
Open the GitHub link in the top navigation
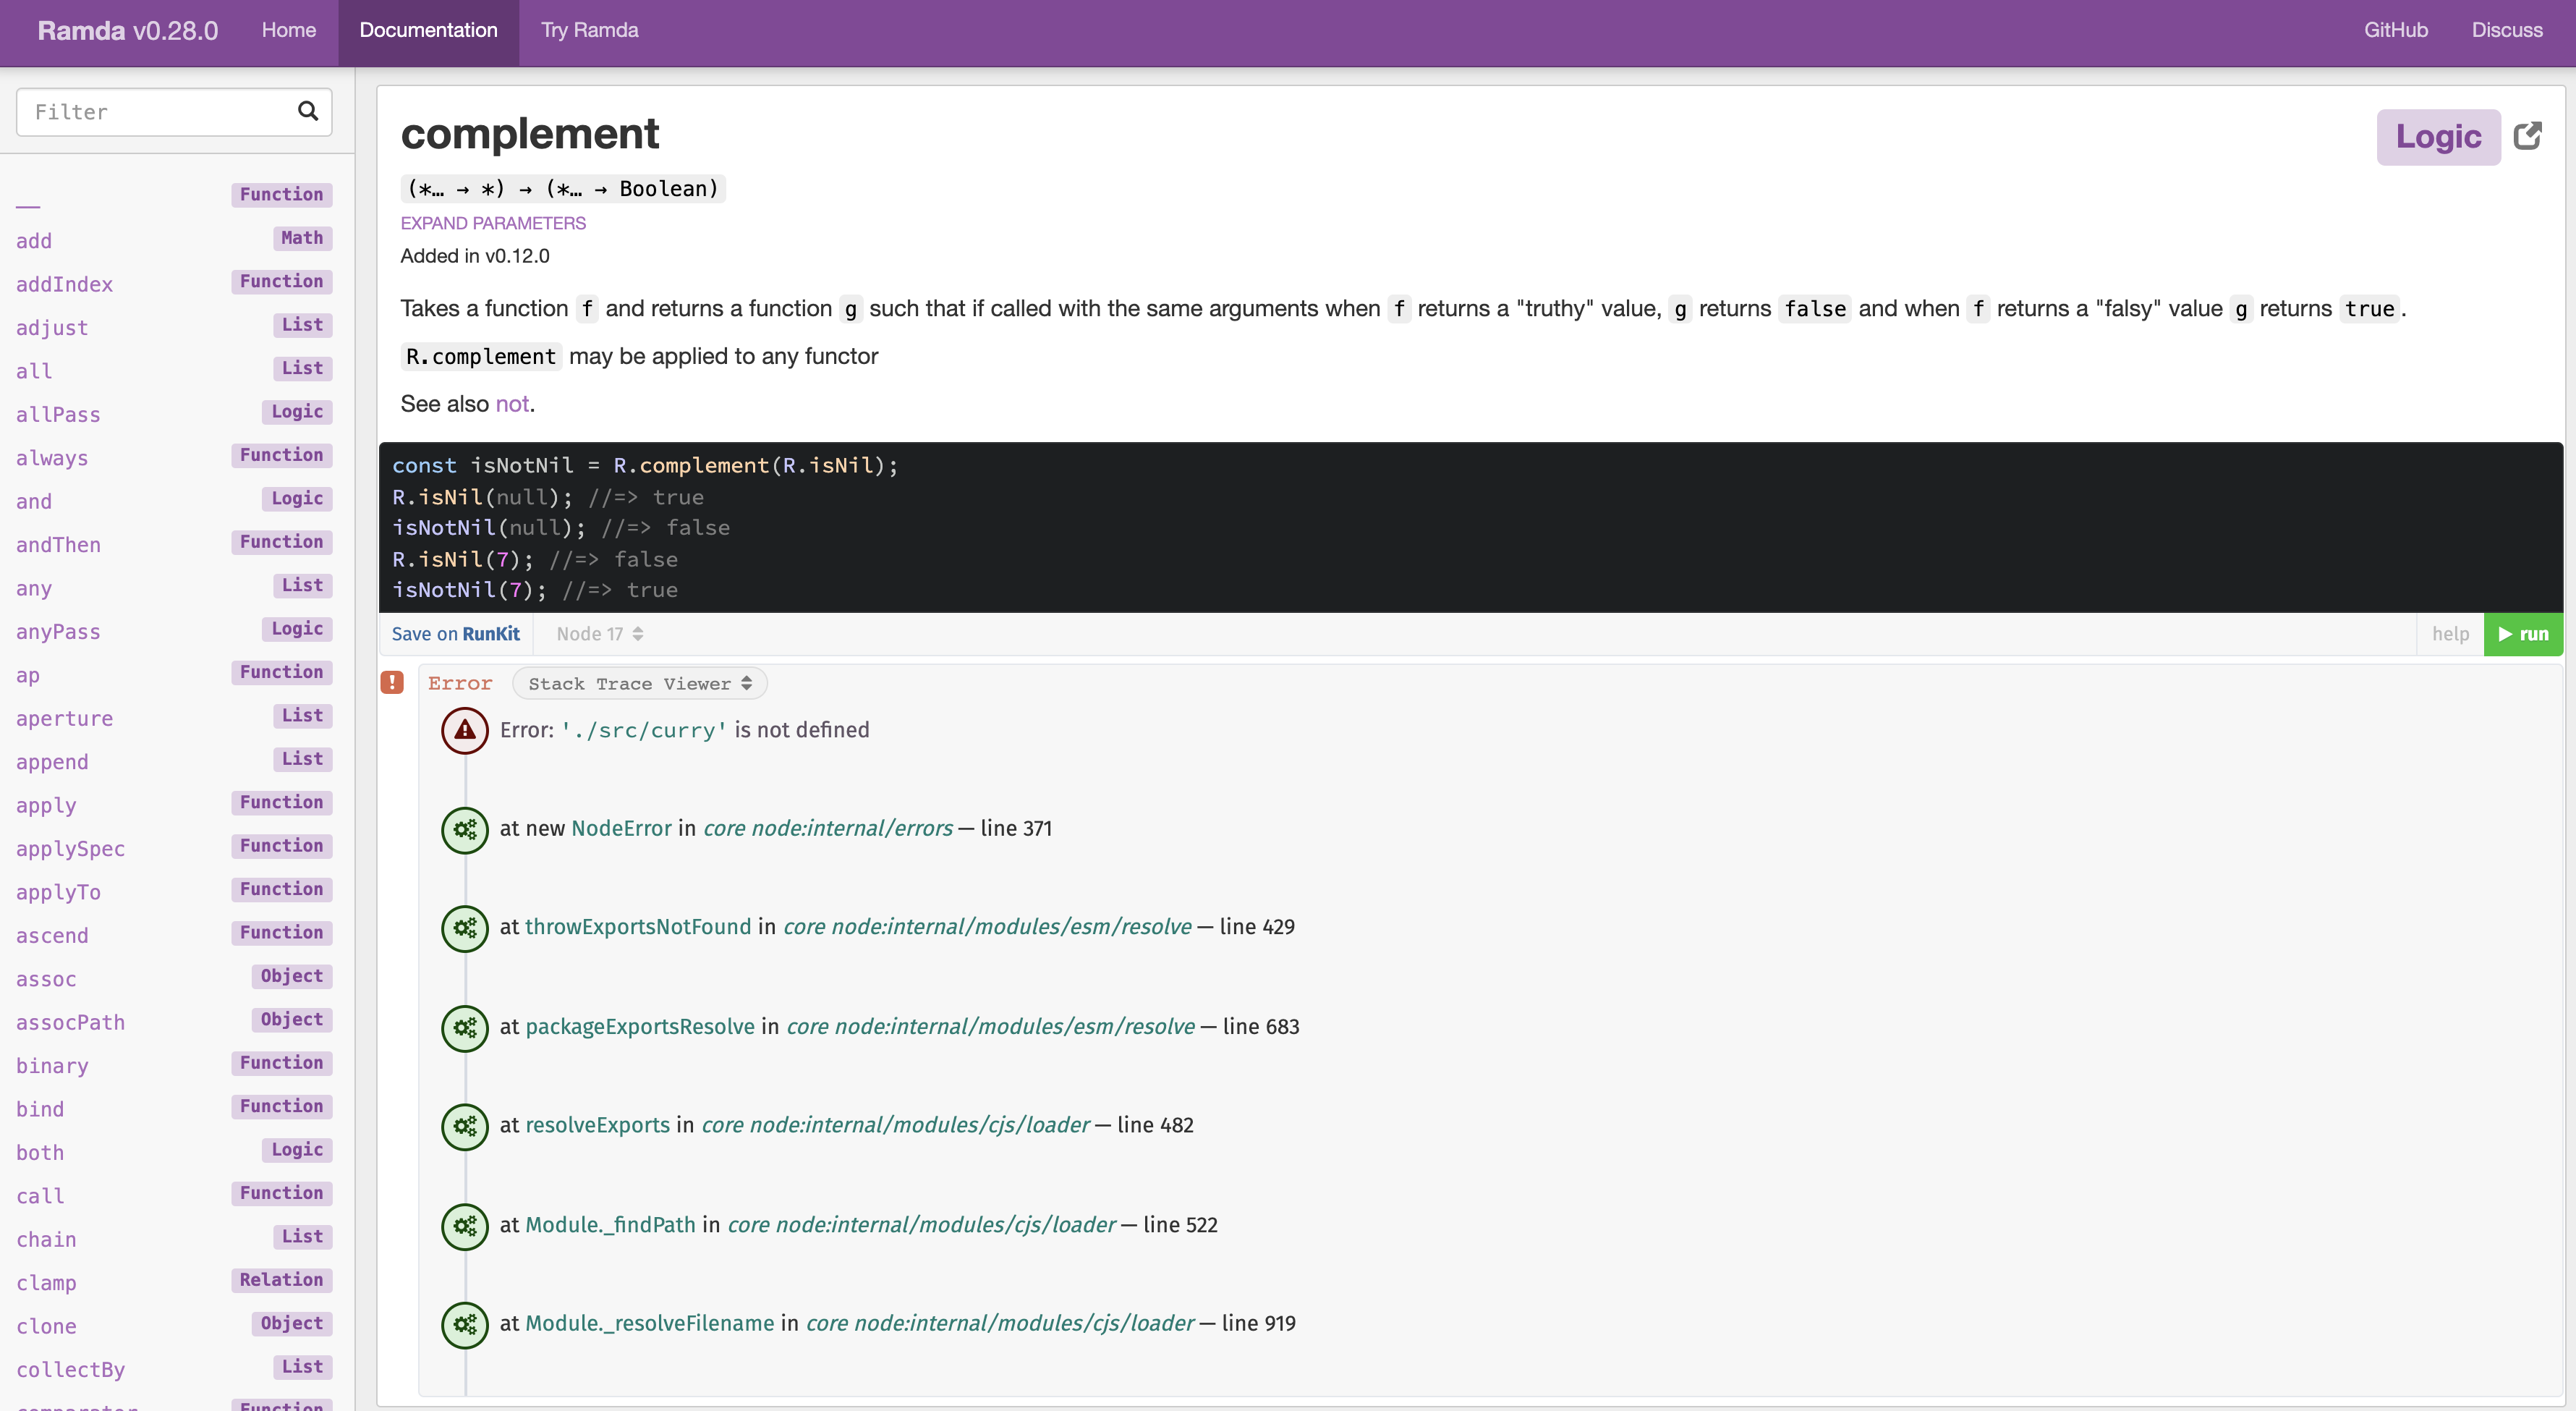click(x=2396, y=30)
